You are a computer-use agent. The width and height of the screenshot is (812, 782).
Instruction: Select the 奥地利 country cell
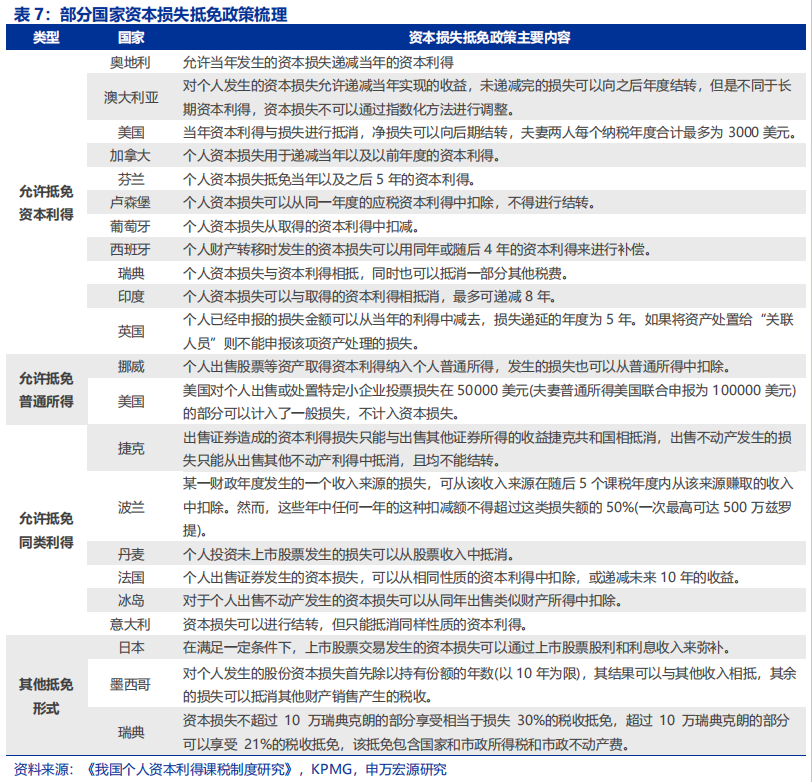point(130,62)
